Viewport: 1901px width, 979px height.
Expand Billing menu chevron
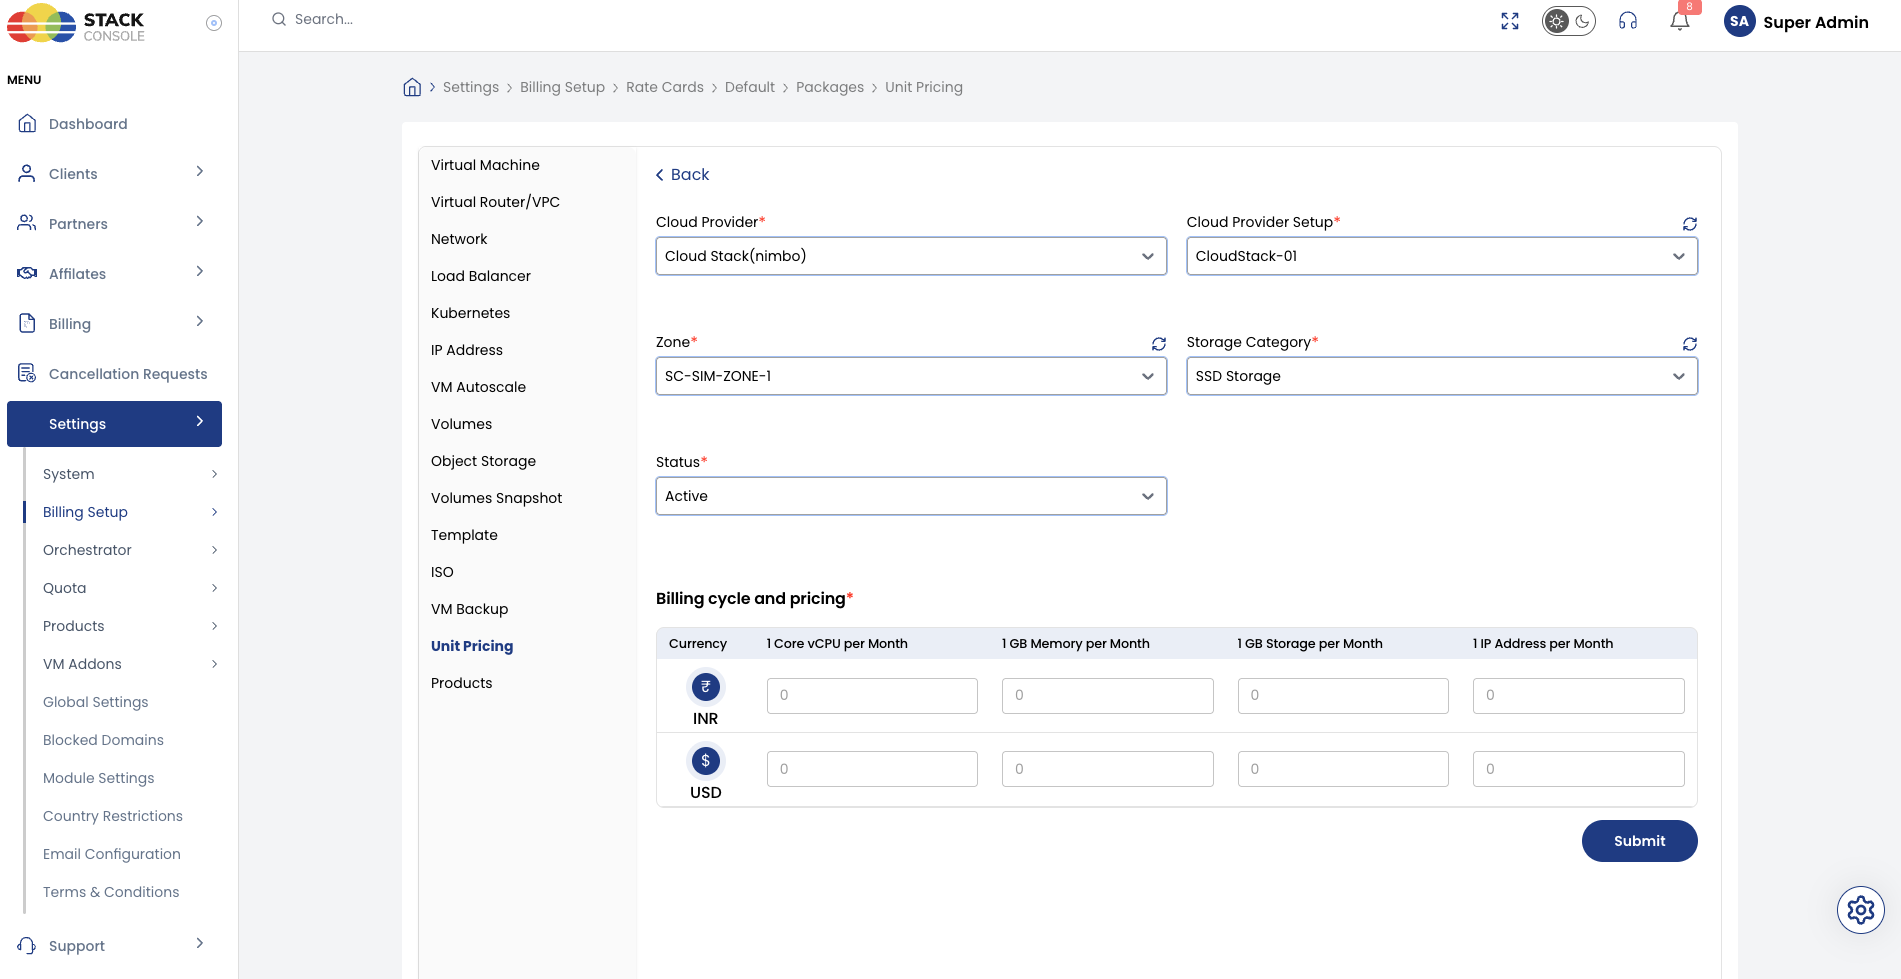pyautogui.click(x=200, y=322)
